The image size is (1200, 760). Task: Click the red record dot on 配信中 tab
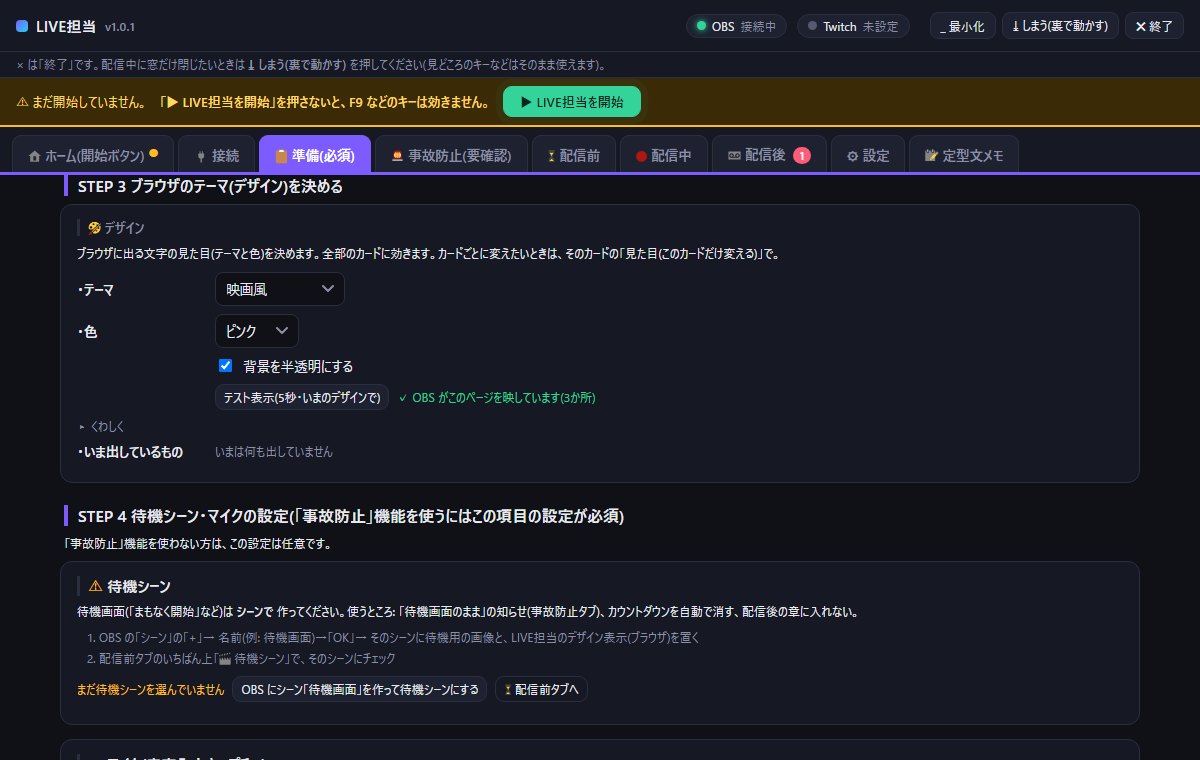tap(640, 156)
